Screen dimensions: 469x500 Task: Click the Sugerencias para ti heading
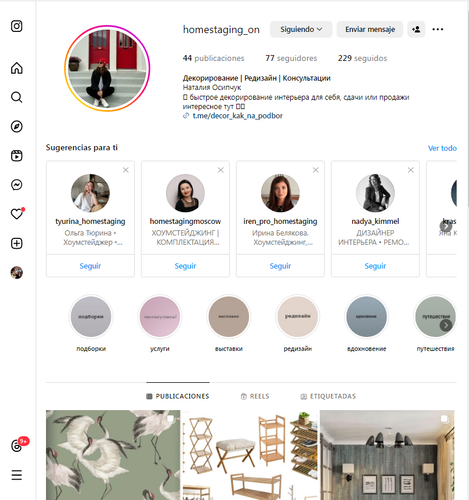[x=82, y=148]
